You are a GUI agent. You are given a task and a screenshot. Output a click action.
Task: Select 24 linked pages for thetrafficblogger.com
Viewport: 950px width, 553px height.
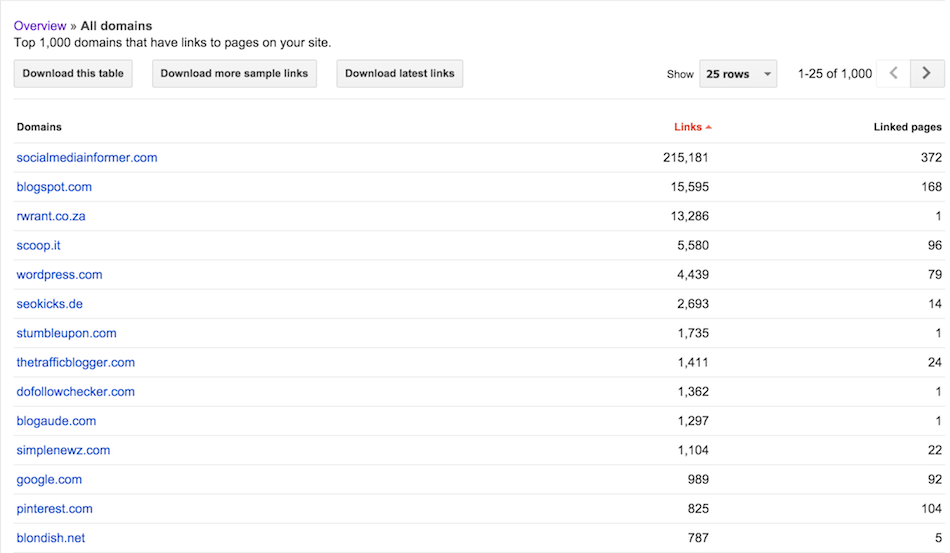[935, 362]
